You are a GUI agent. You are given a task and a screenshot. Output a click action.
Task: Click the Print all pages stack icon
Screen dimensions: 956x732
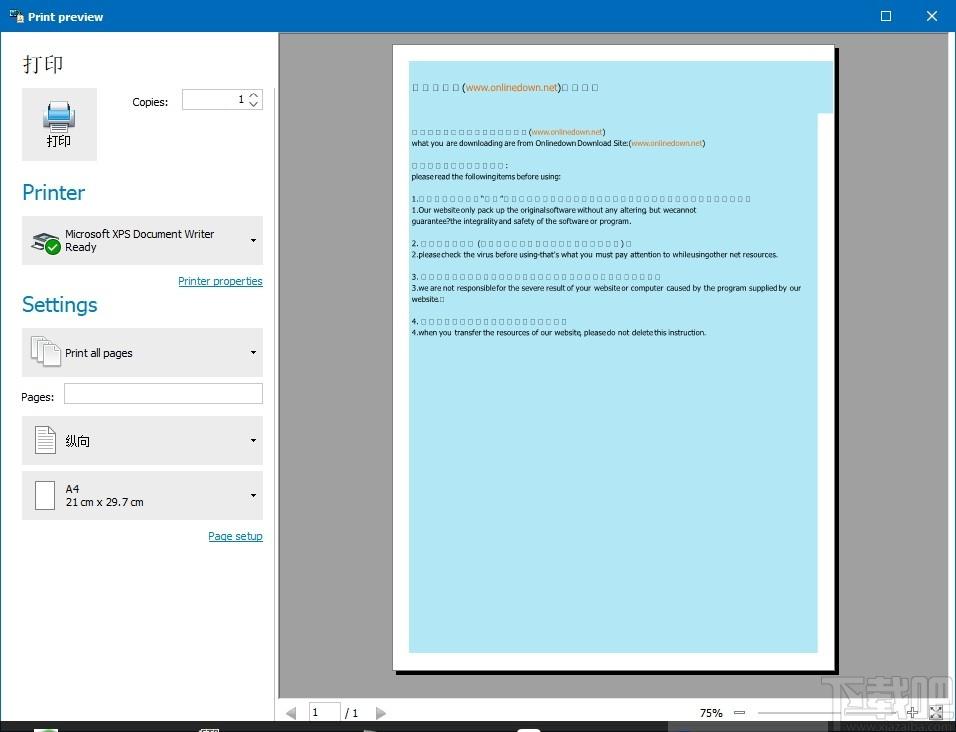46,351
